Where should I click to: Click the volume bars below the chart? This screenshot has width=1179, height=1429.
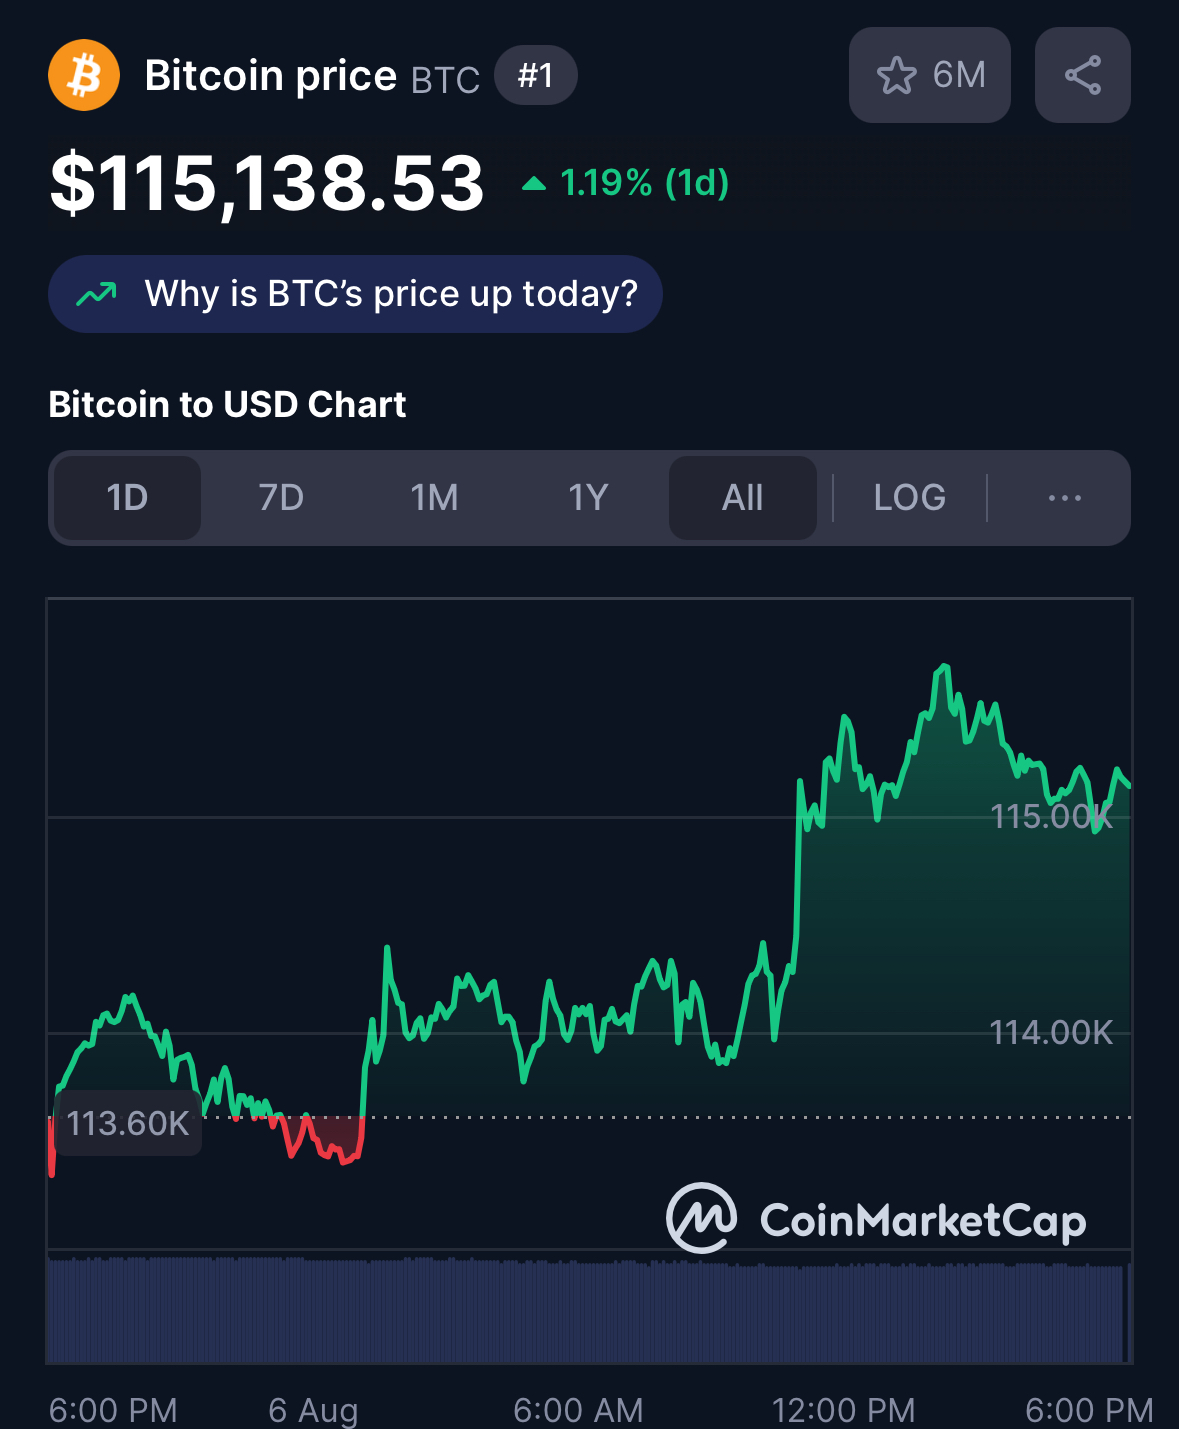[x=589, y=1310]
